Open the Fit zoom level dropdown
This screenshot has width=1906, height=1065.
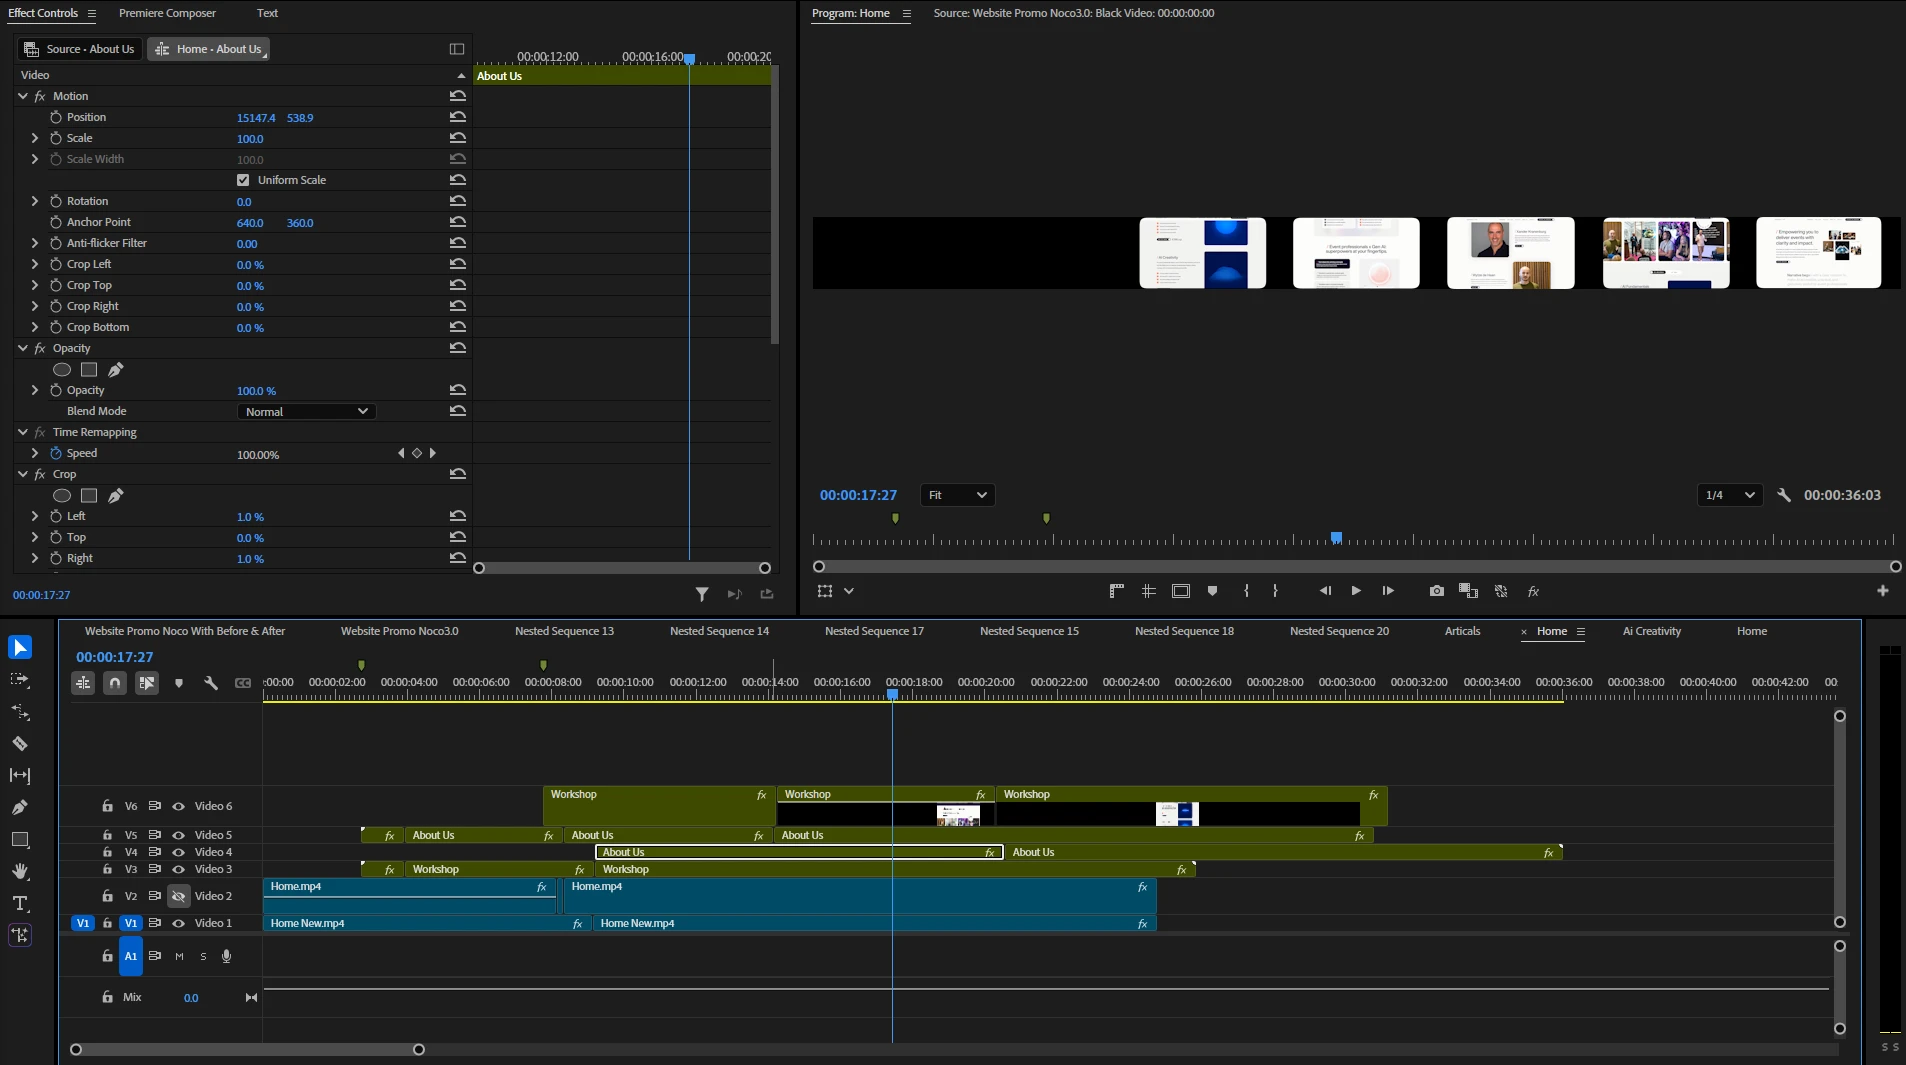957,495
